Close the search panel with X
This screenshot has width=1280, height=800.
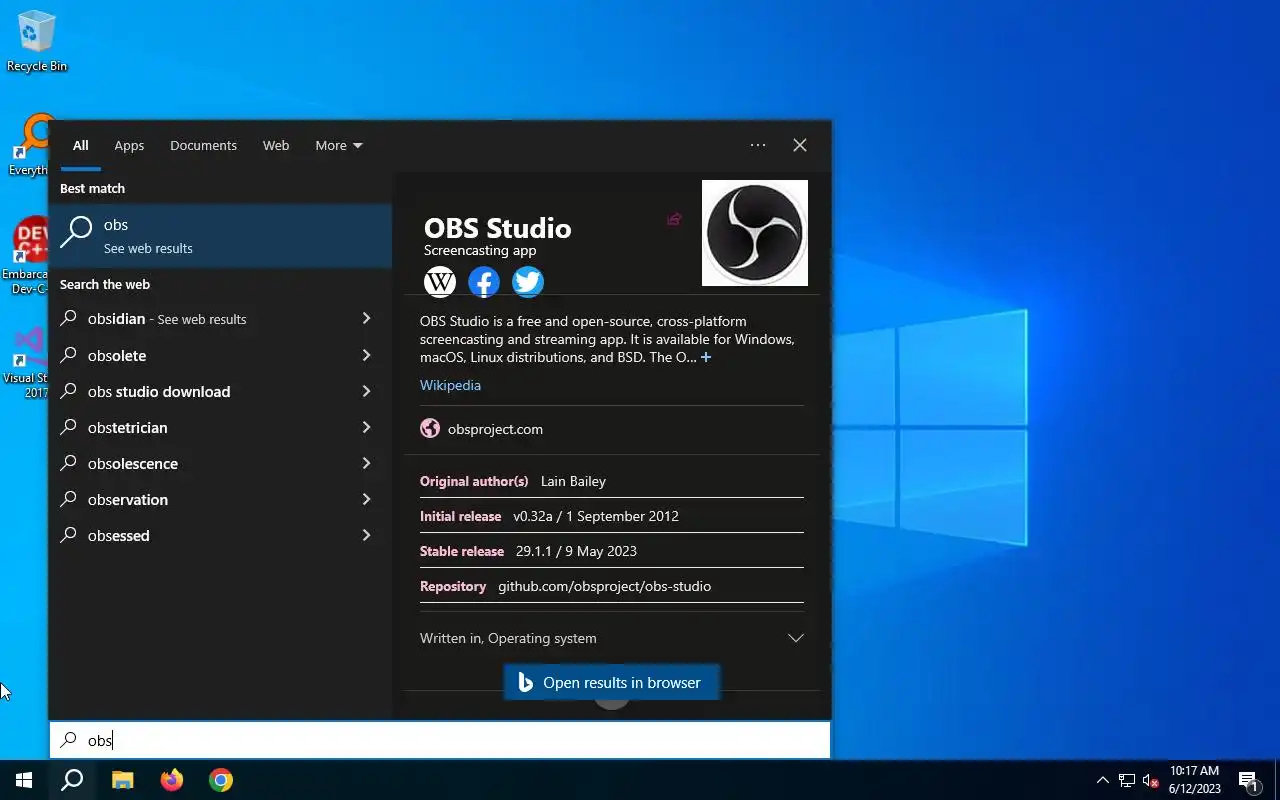coord(800,145)
